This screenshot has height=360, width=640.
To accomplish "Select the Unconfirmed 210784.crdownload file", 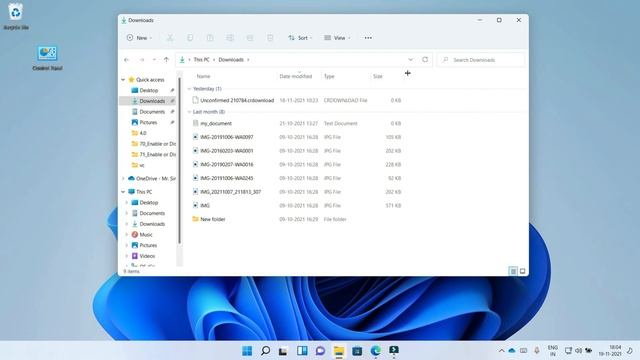I will [237, 100].
